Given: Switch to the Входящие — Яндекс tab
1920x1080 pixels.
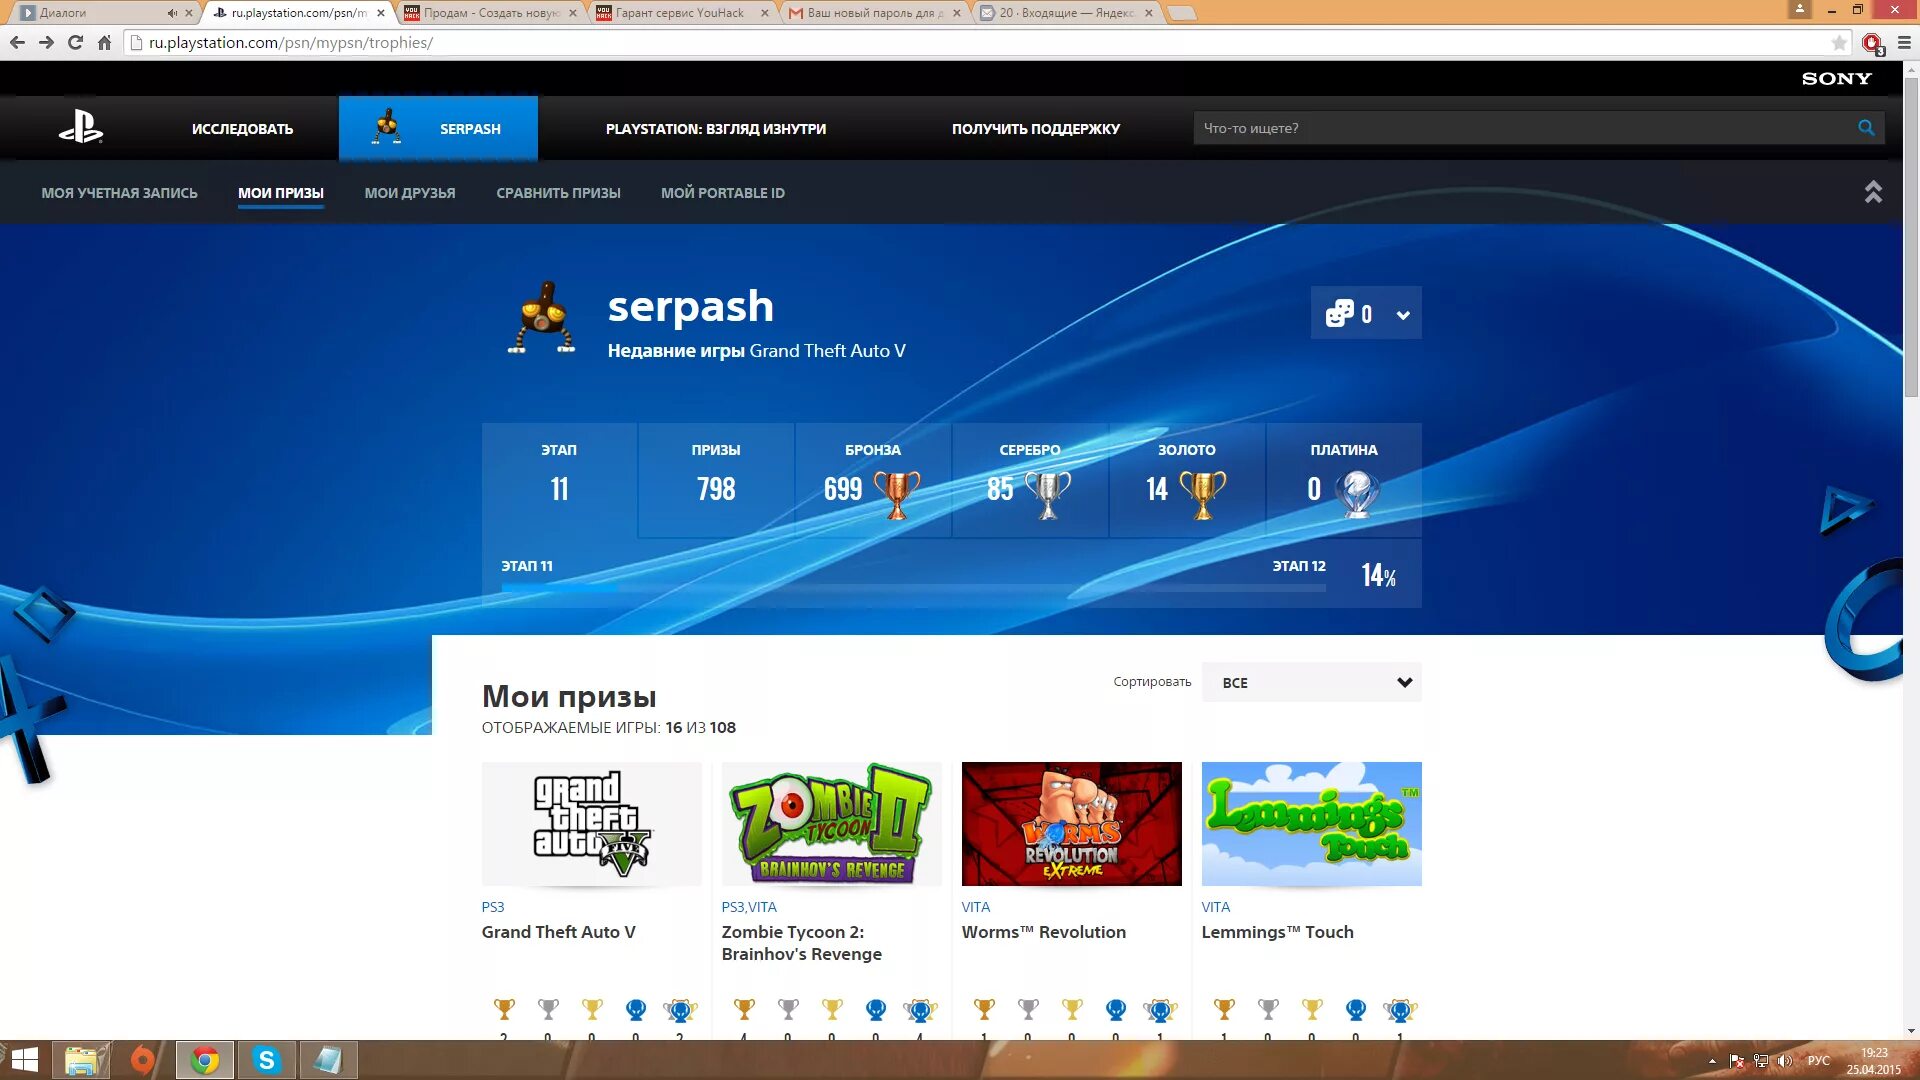Looking at the screenshot, I should click(x=1064, y=13).
